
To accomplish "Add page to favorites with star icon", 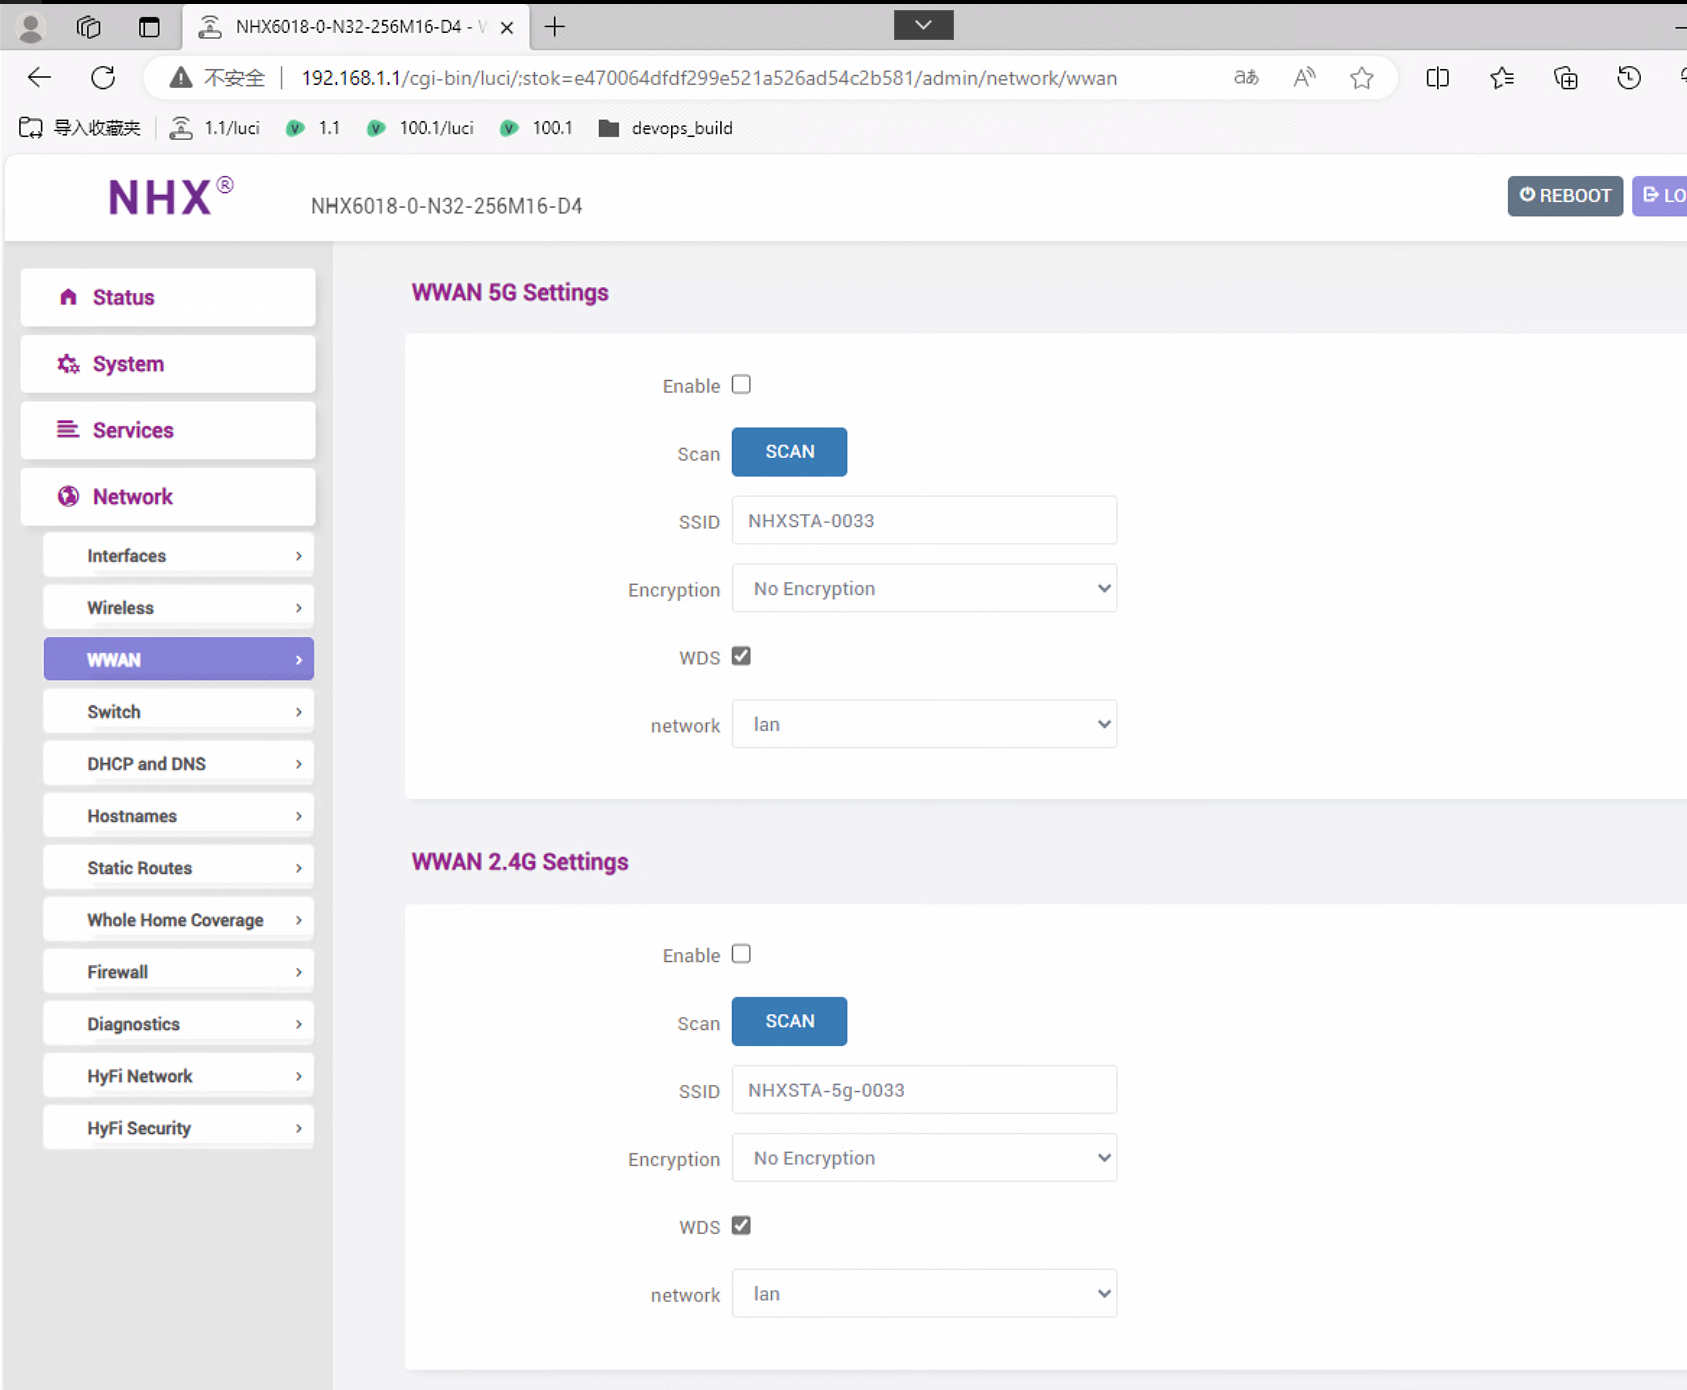I will click(x=1361, y=78).
